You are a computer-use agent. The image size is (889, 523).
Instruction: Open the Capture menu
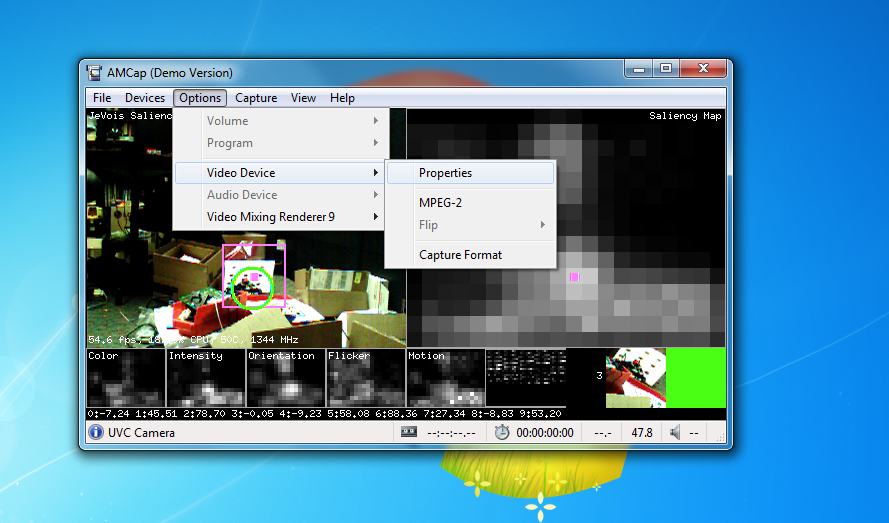point(256,98)
